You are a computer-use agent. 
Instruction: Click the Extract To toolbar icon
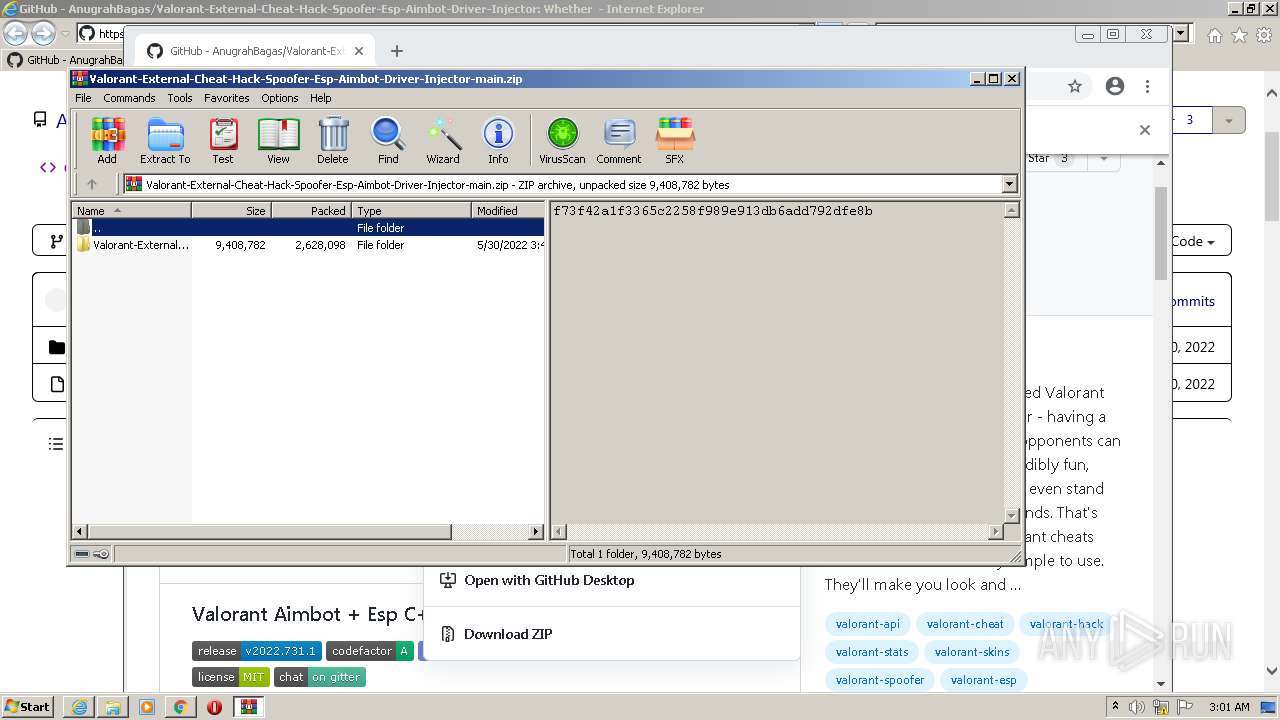click(x=165, y=140)
